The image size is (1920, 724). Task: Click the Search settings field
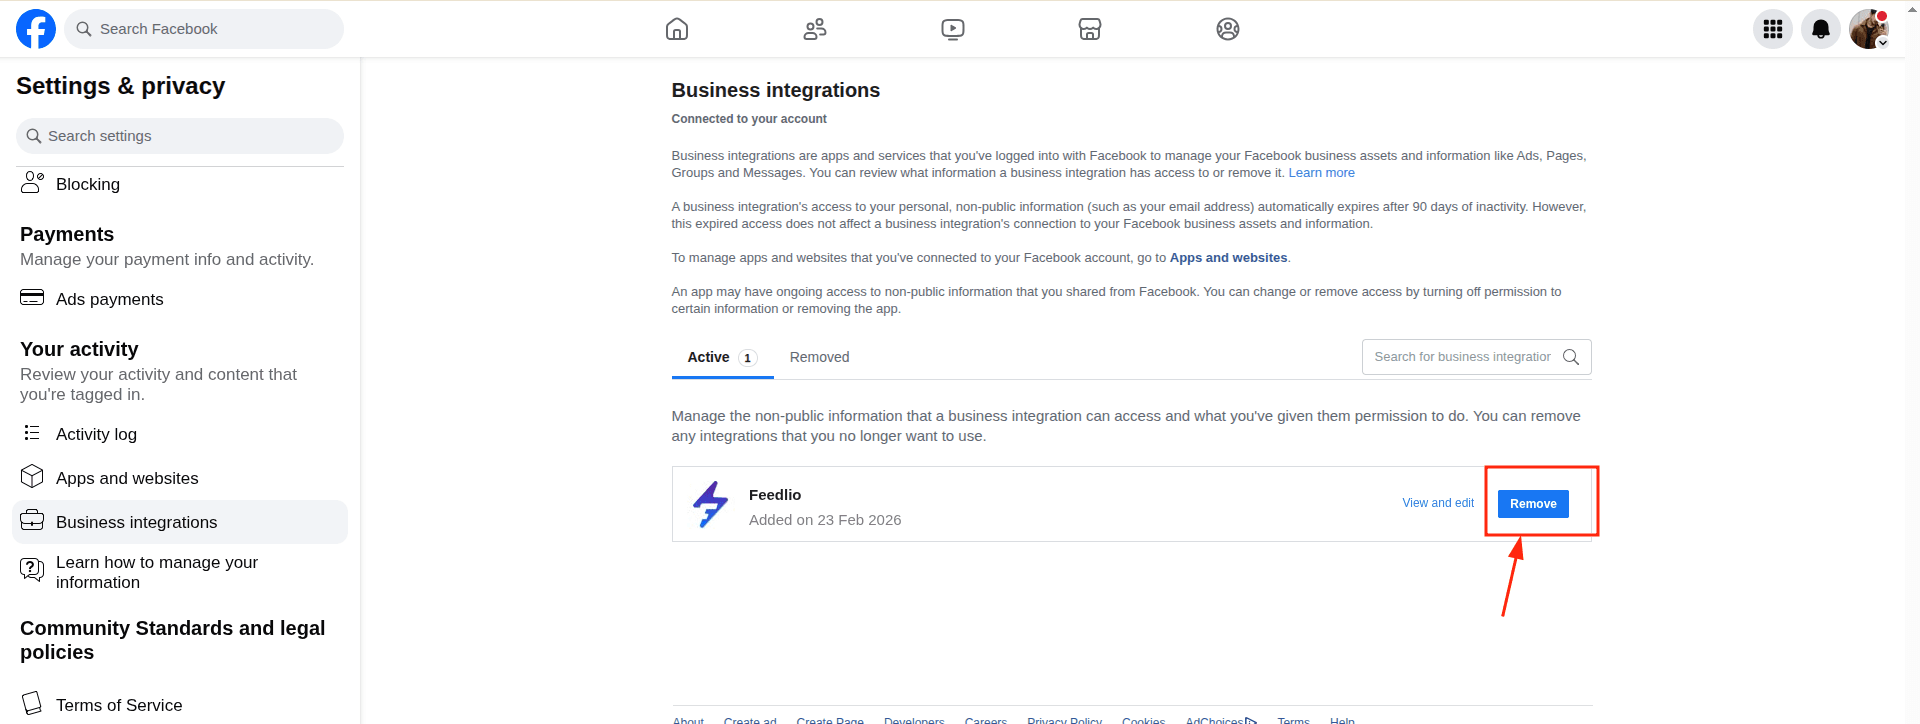pos(180,136)
